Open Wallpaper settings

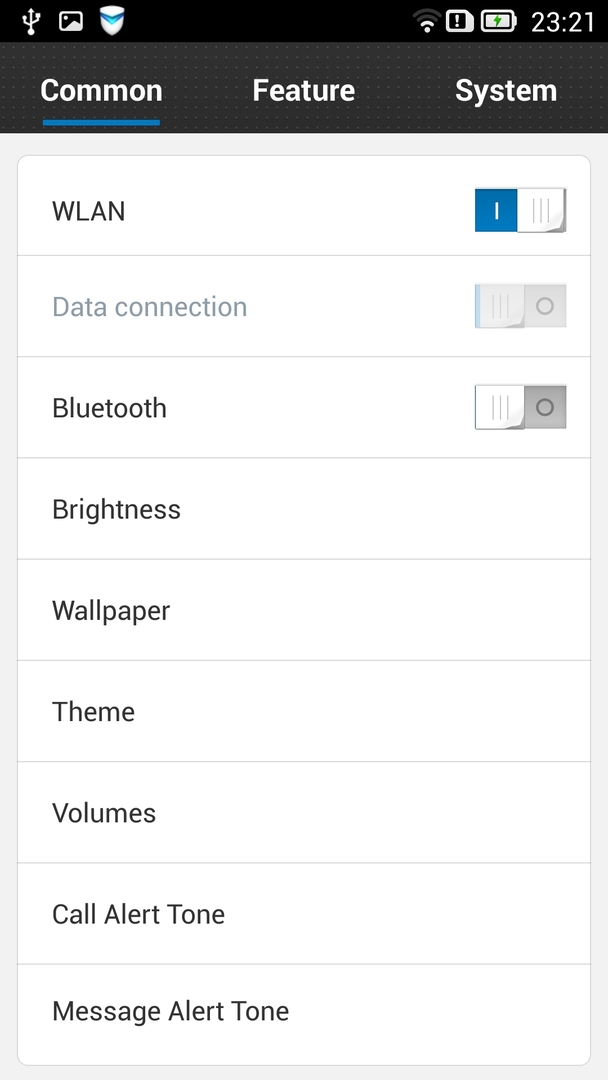point(304,610)
